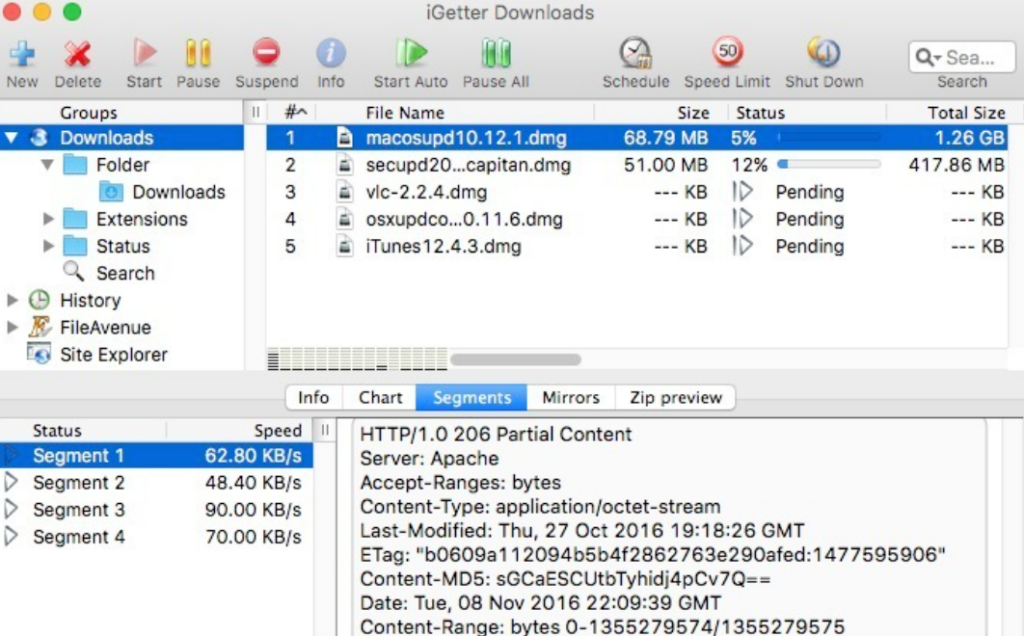
Task: Click the Start Auto toolbar icon
Action: point(411,53)
